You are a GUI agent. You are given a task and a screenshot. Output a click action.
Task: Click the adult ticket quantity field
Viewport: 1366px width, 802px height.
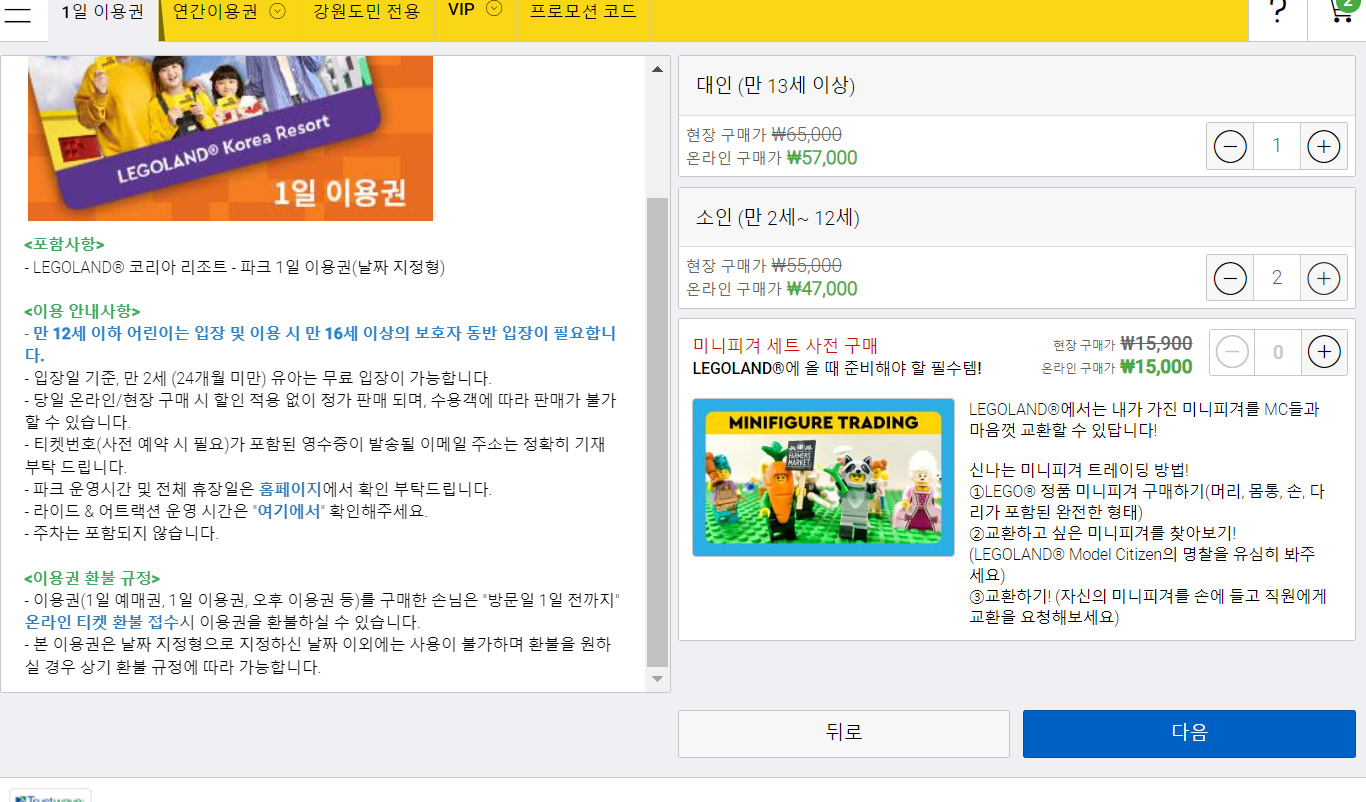point(1276,146)
